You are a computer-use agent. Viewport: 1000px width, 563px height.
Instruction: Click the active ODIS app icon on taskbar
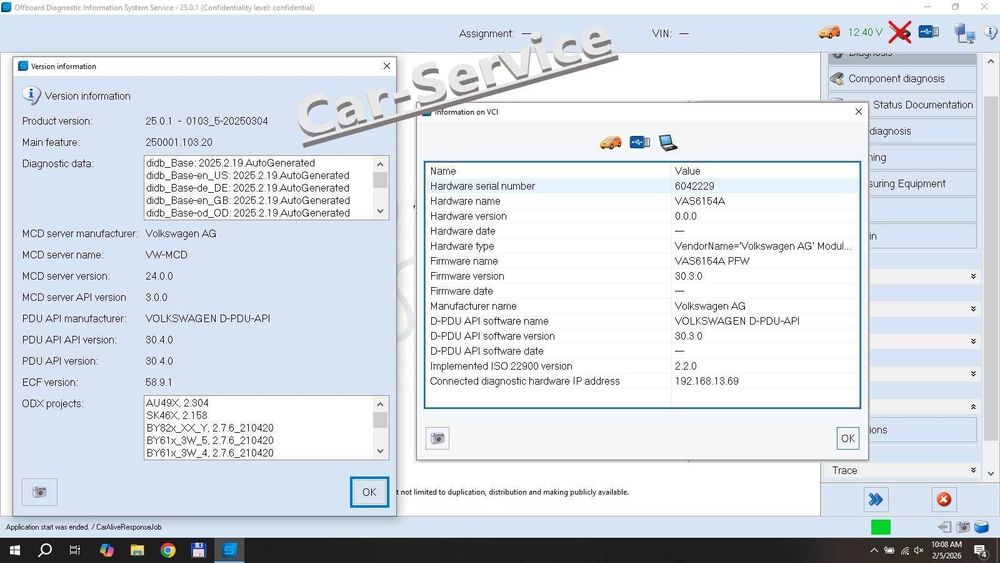tap(230, 550)
